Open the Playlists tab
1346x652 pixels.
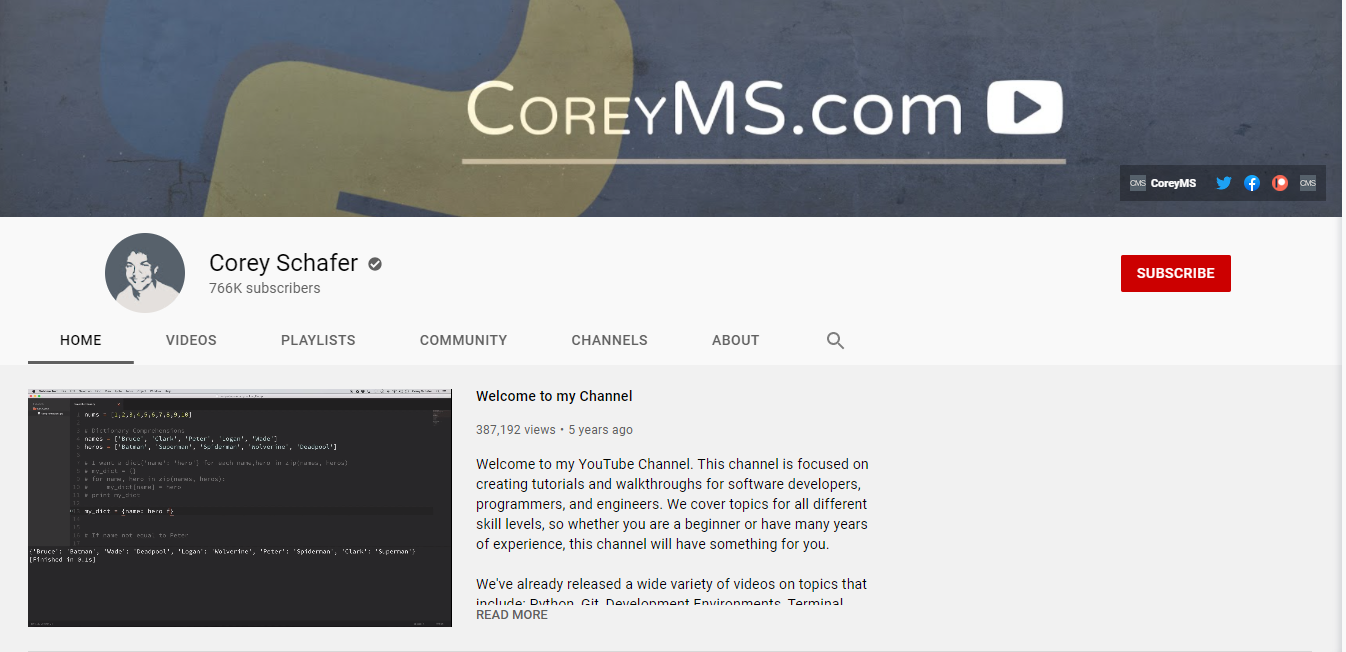pyautogui.click(x=318, y=340)
